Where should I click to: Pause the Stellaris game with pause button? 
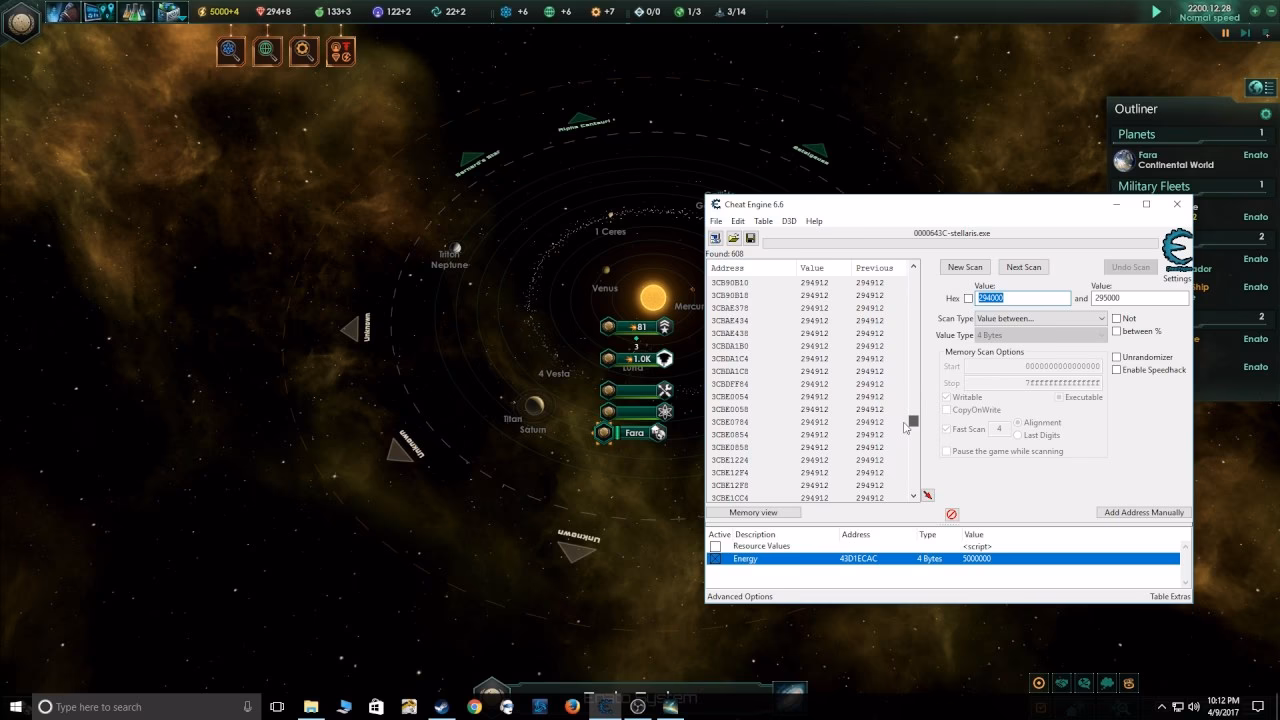click(x=1225, y=33)
